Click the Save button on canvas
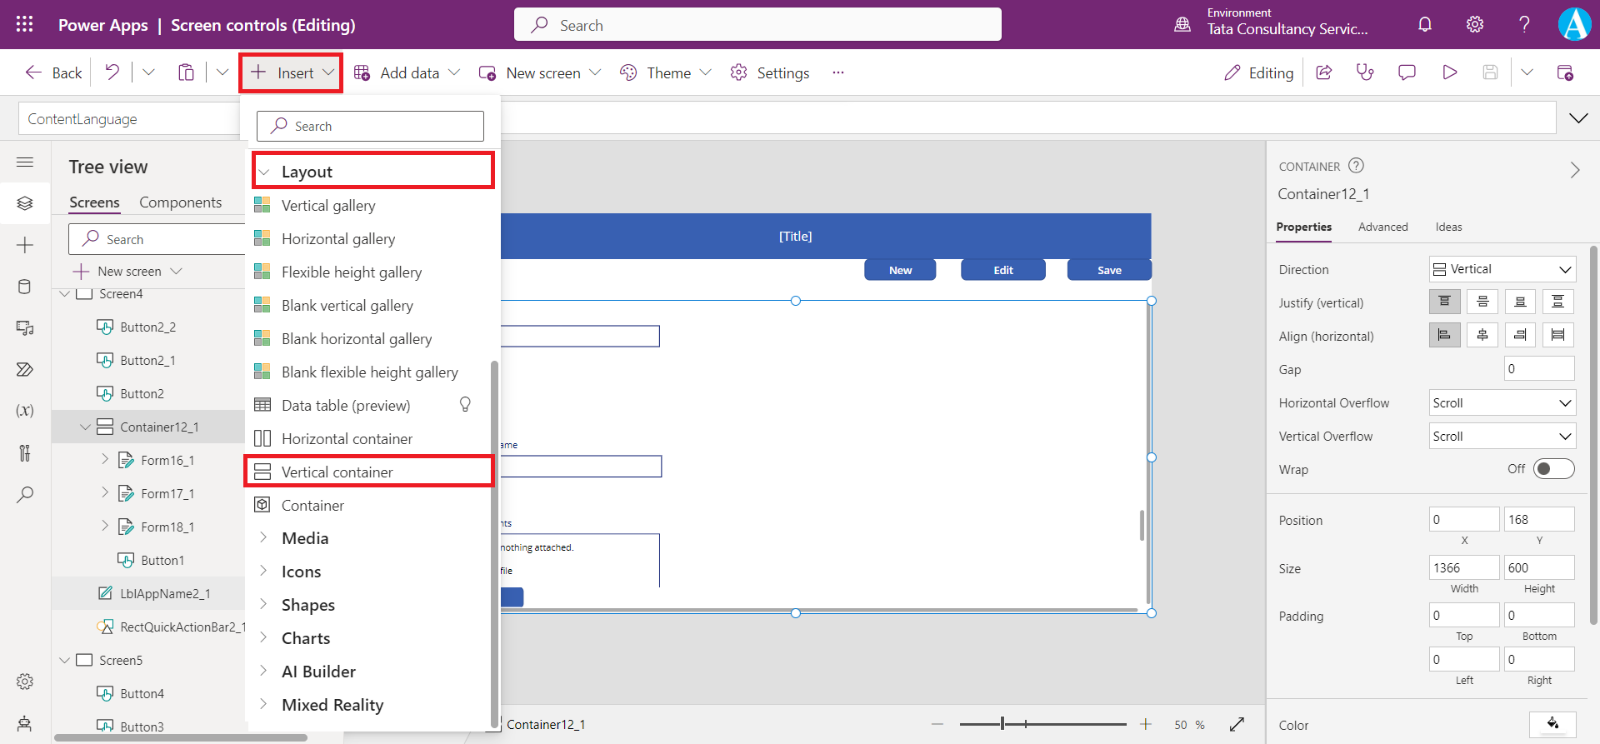Viewport: 1600px width, 744px height. [1109, 270]
